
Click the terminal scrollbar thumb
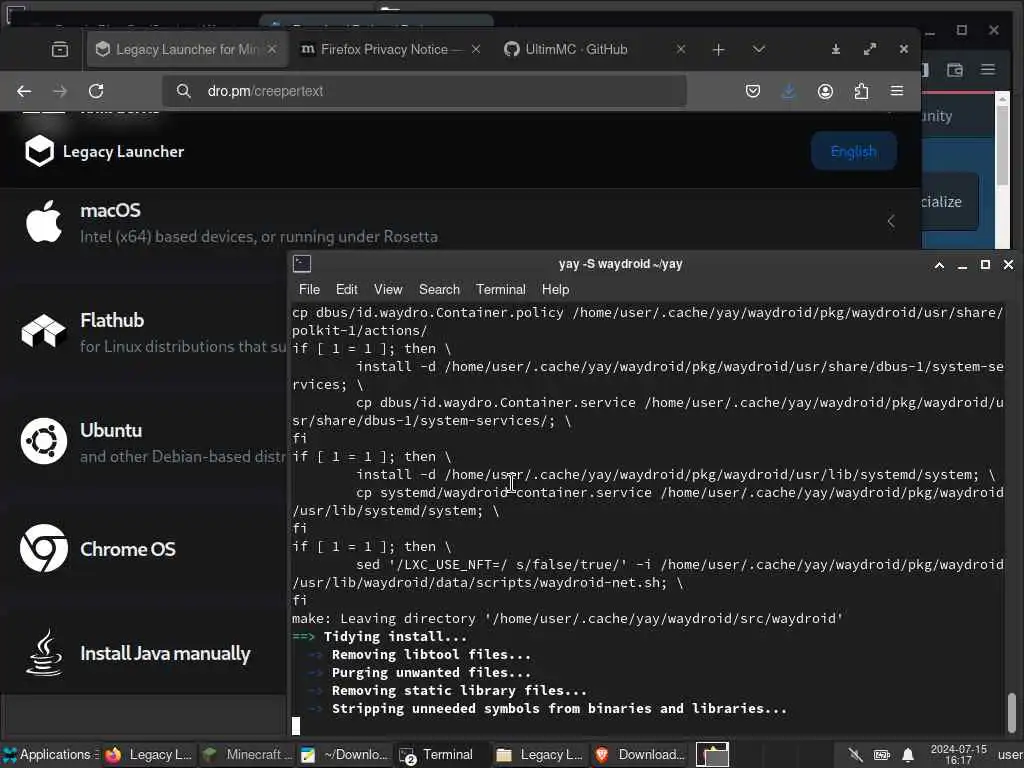tap(1012, 712)
